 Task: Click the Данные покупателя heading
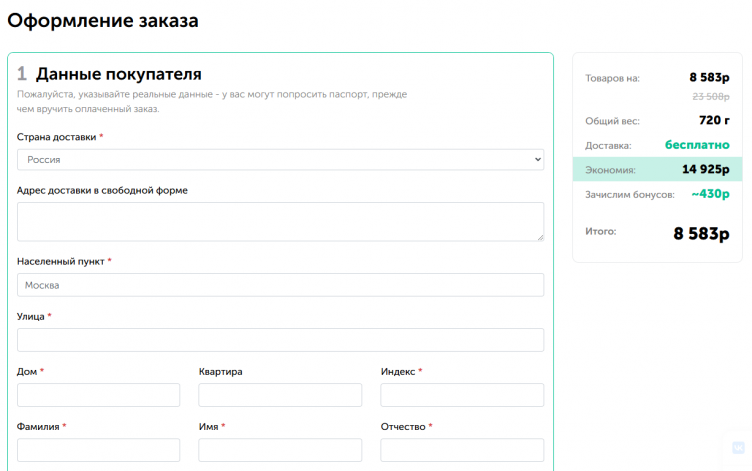pos(118,74)
